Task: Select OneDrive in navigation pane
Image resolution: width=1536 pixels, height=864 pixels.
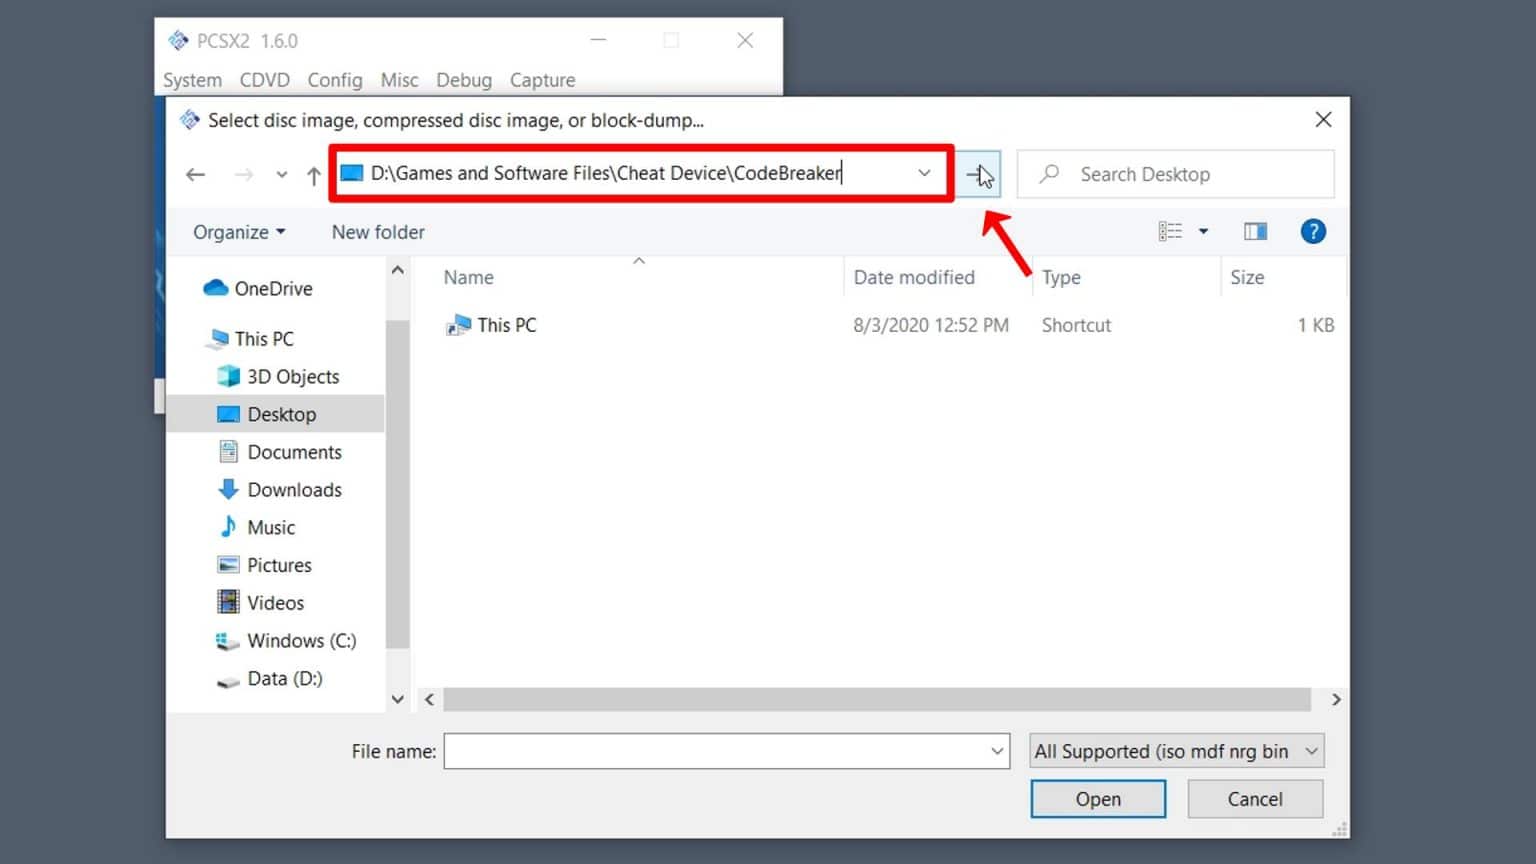Action: click(258, 289)
